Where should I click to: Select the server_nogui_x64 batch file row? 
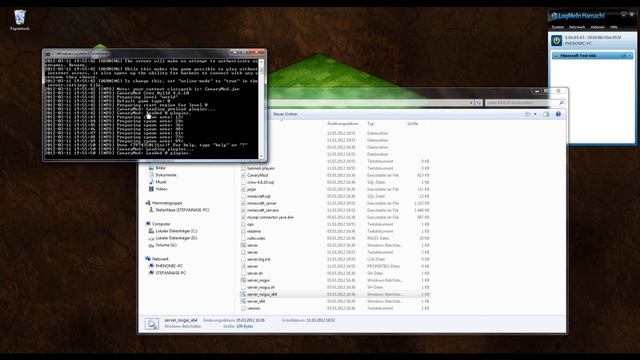coord(335,294)
